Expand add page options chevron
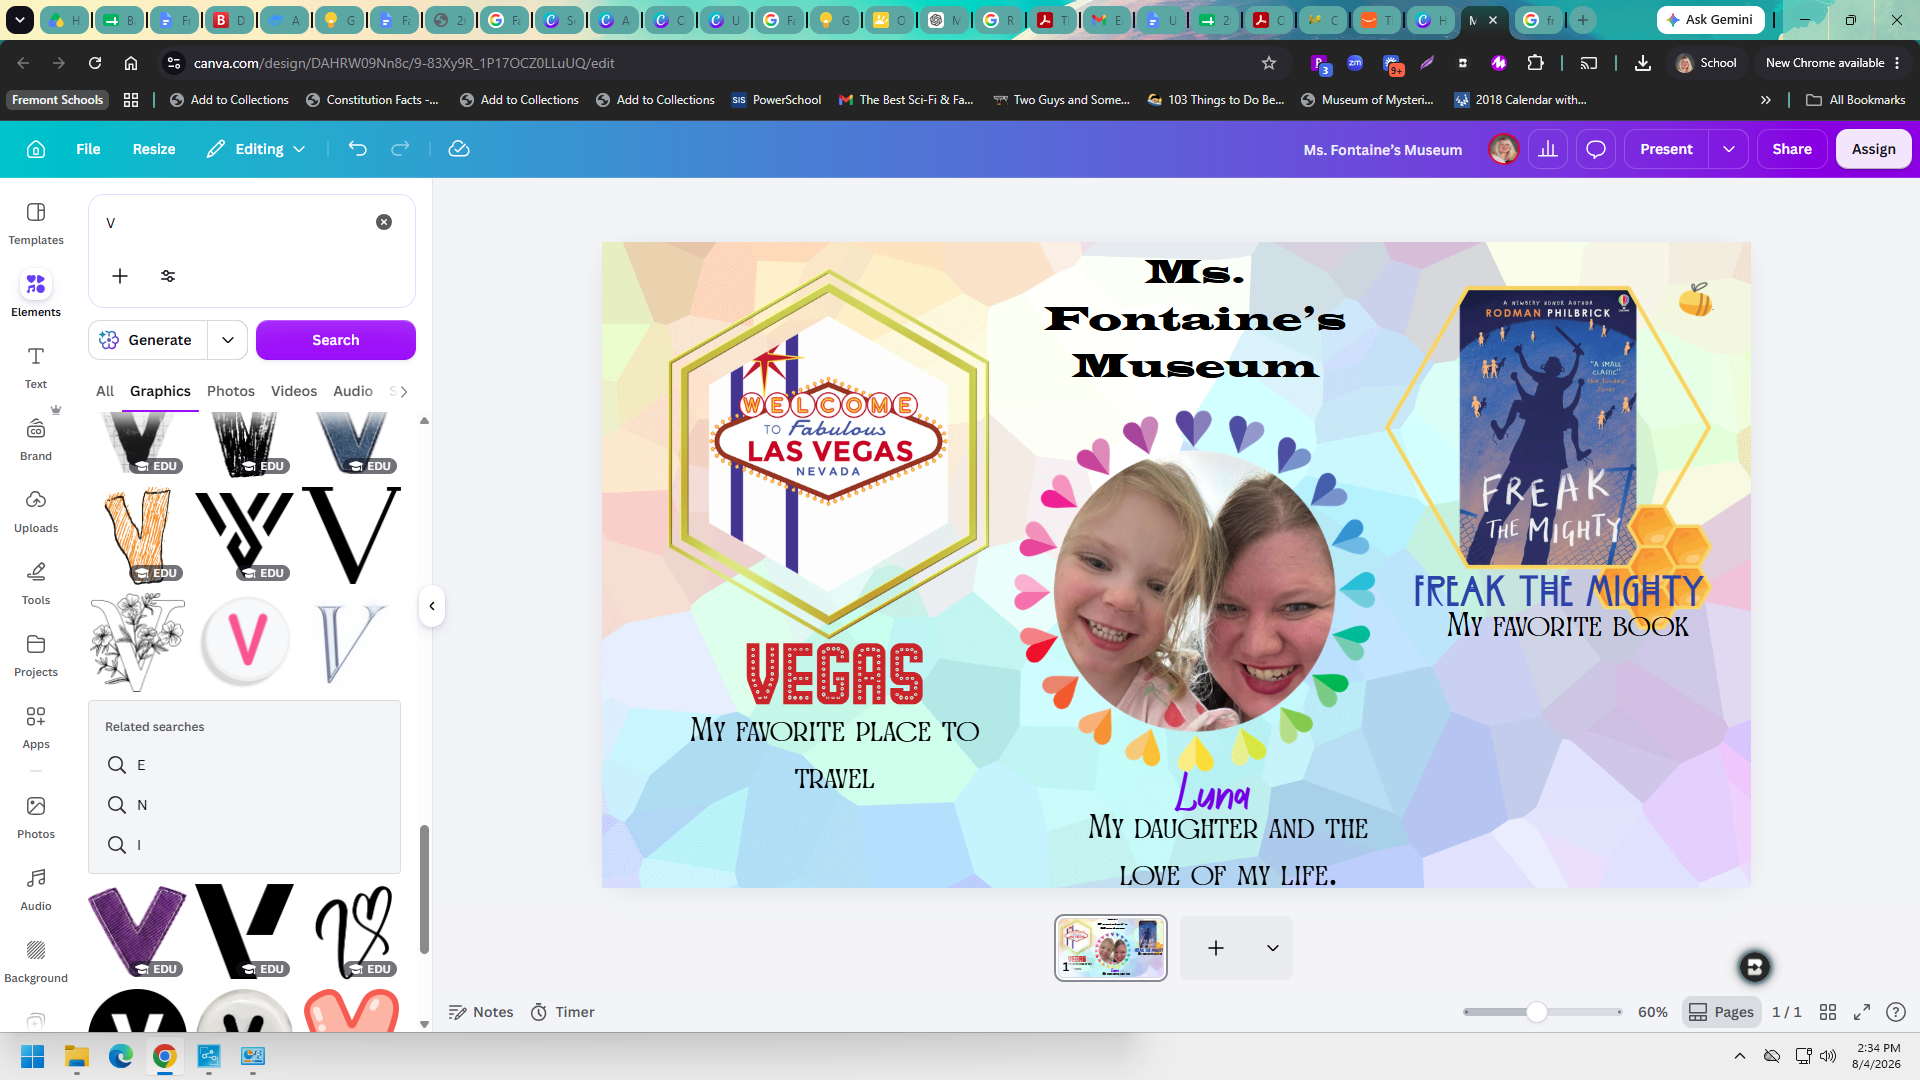 pos(1273,948)
